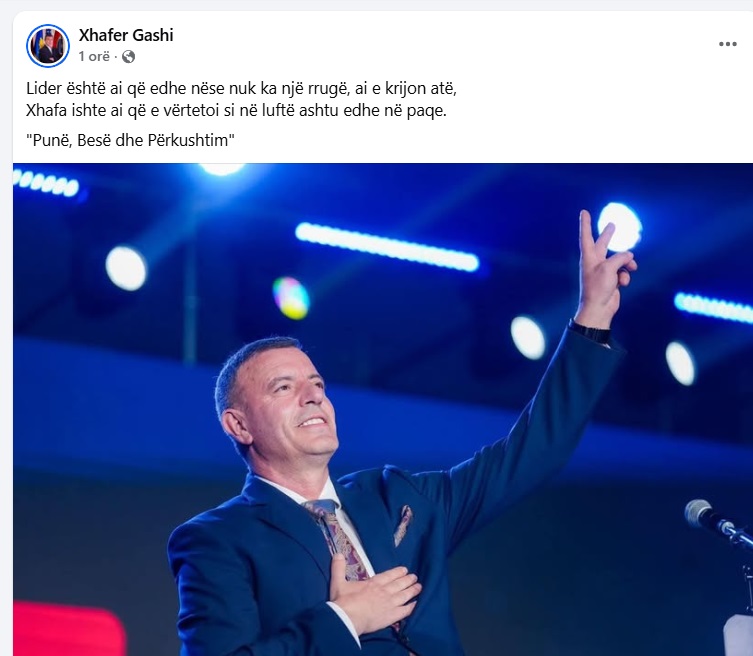Click the long stage light bar above head
753x656 pixels.
387,247
